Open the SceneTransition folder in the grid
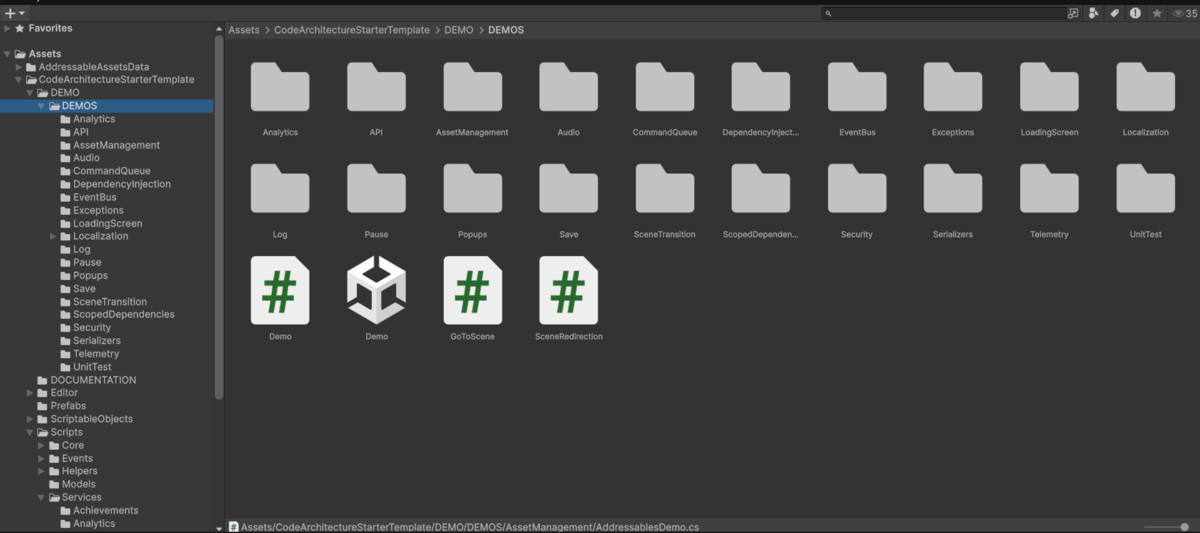Screen dimensions: 1200x533 665,190
